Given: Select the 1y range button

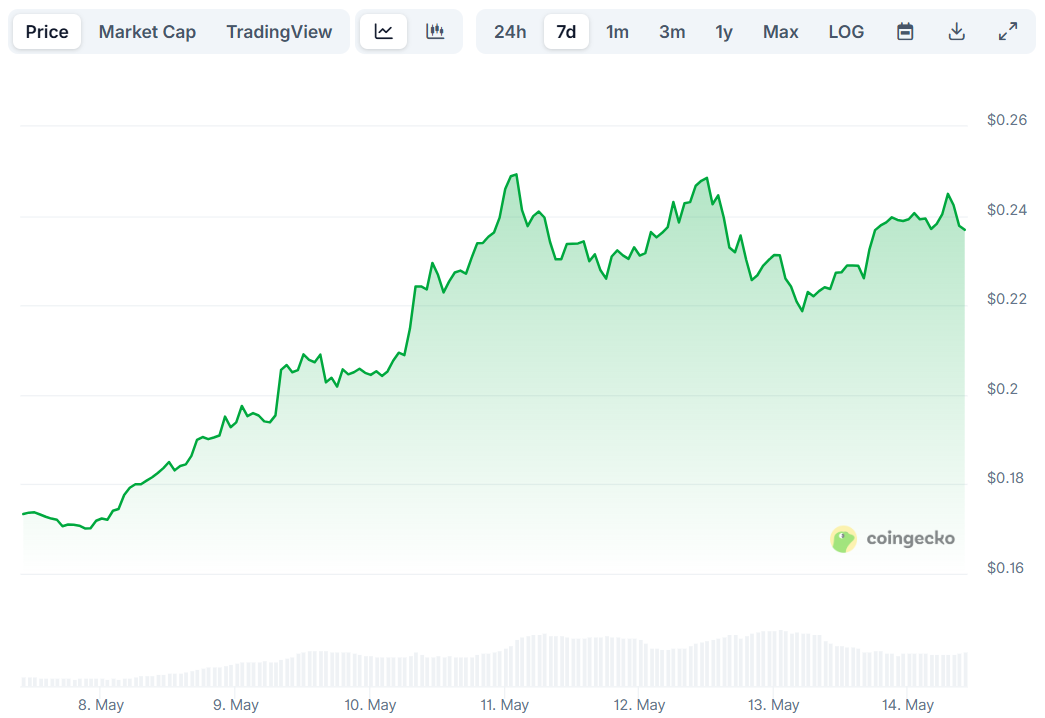Looking at the screenshot, I should point(724,31).
